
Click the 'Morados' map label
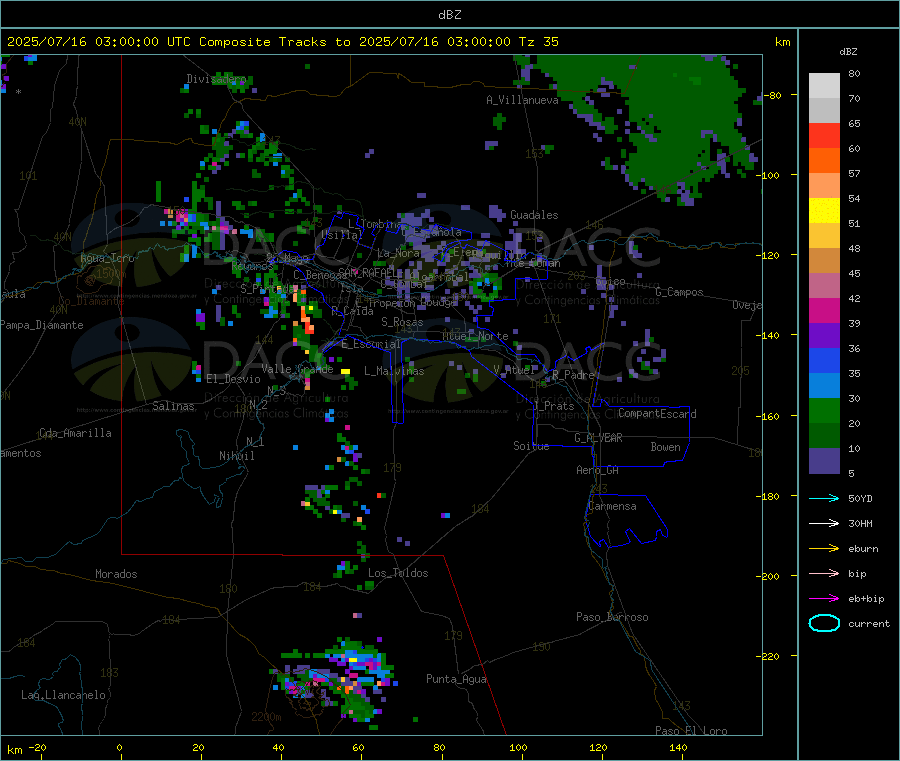pos(116,574)
